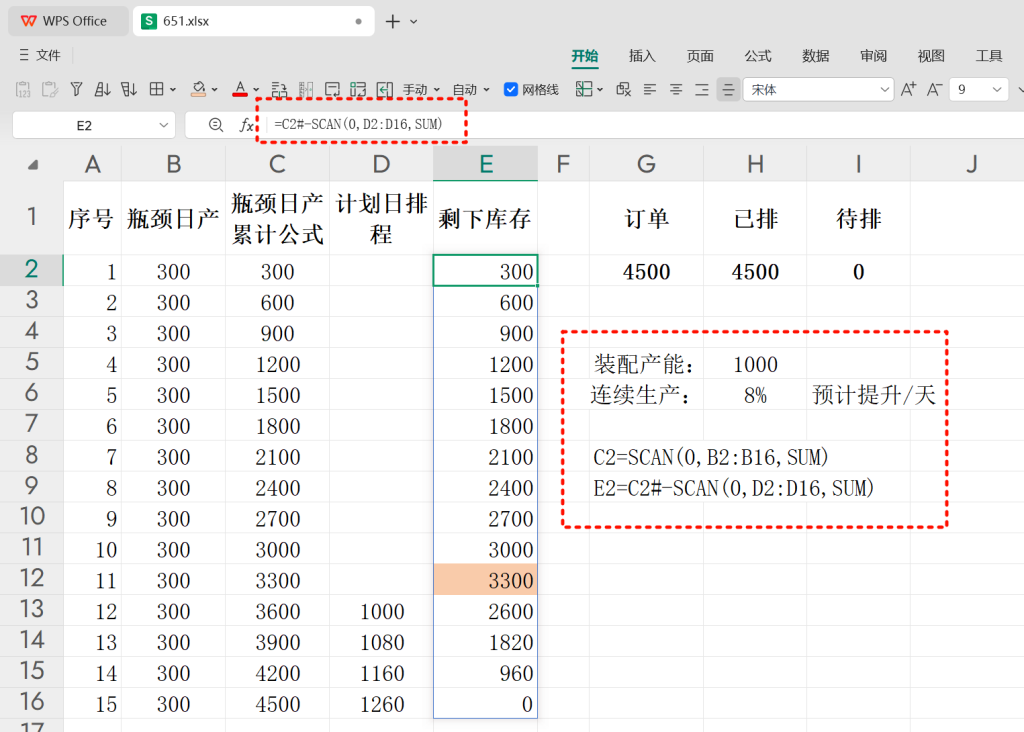Click the insert column icon in toolbar
The image size is (1024, 732).
306,89
